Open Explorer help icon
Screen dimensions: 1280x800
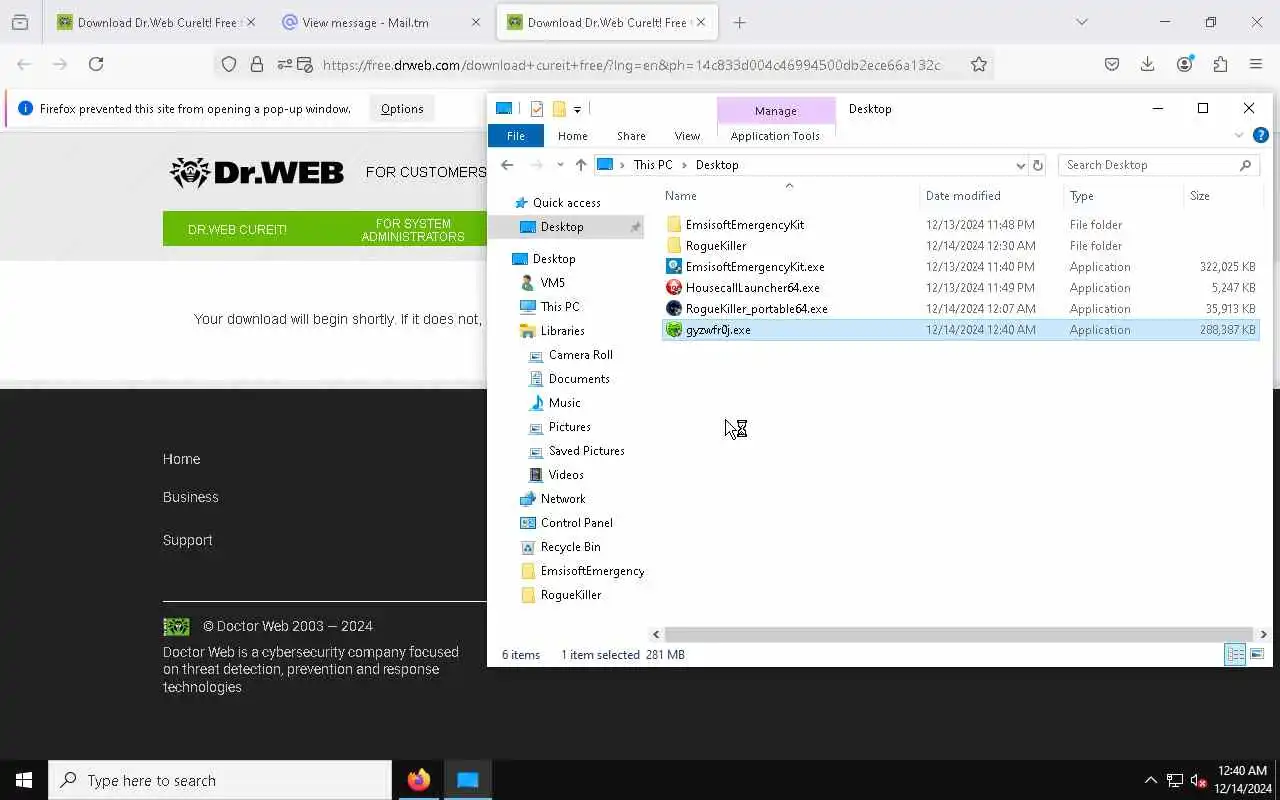pos(1260,135)
